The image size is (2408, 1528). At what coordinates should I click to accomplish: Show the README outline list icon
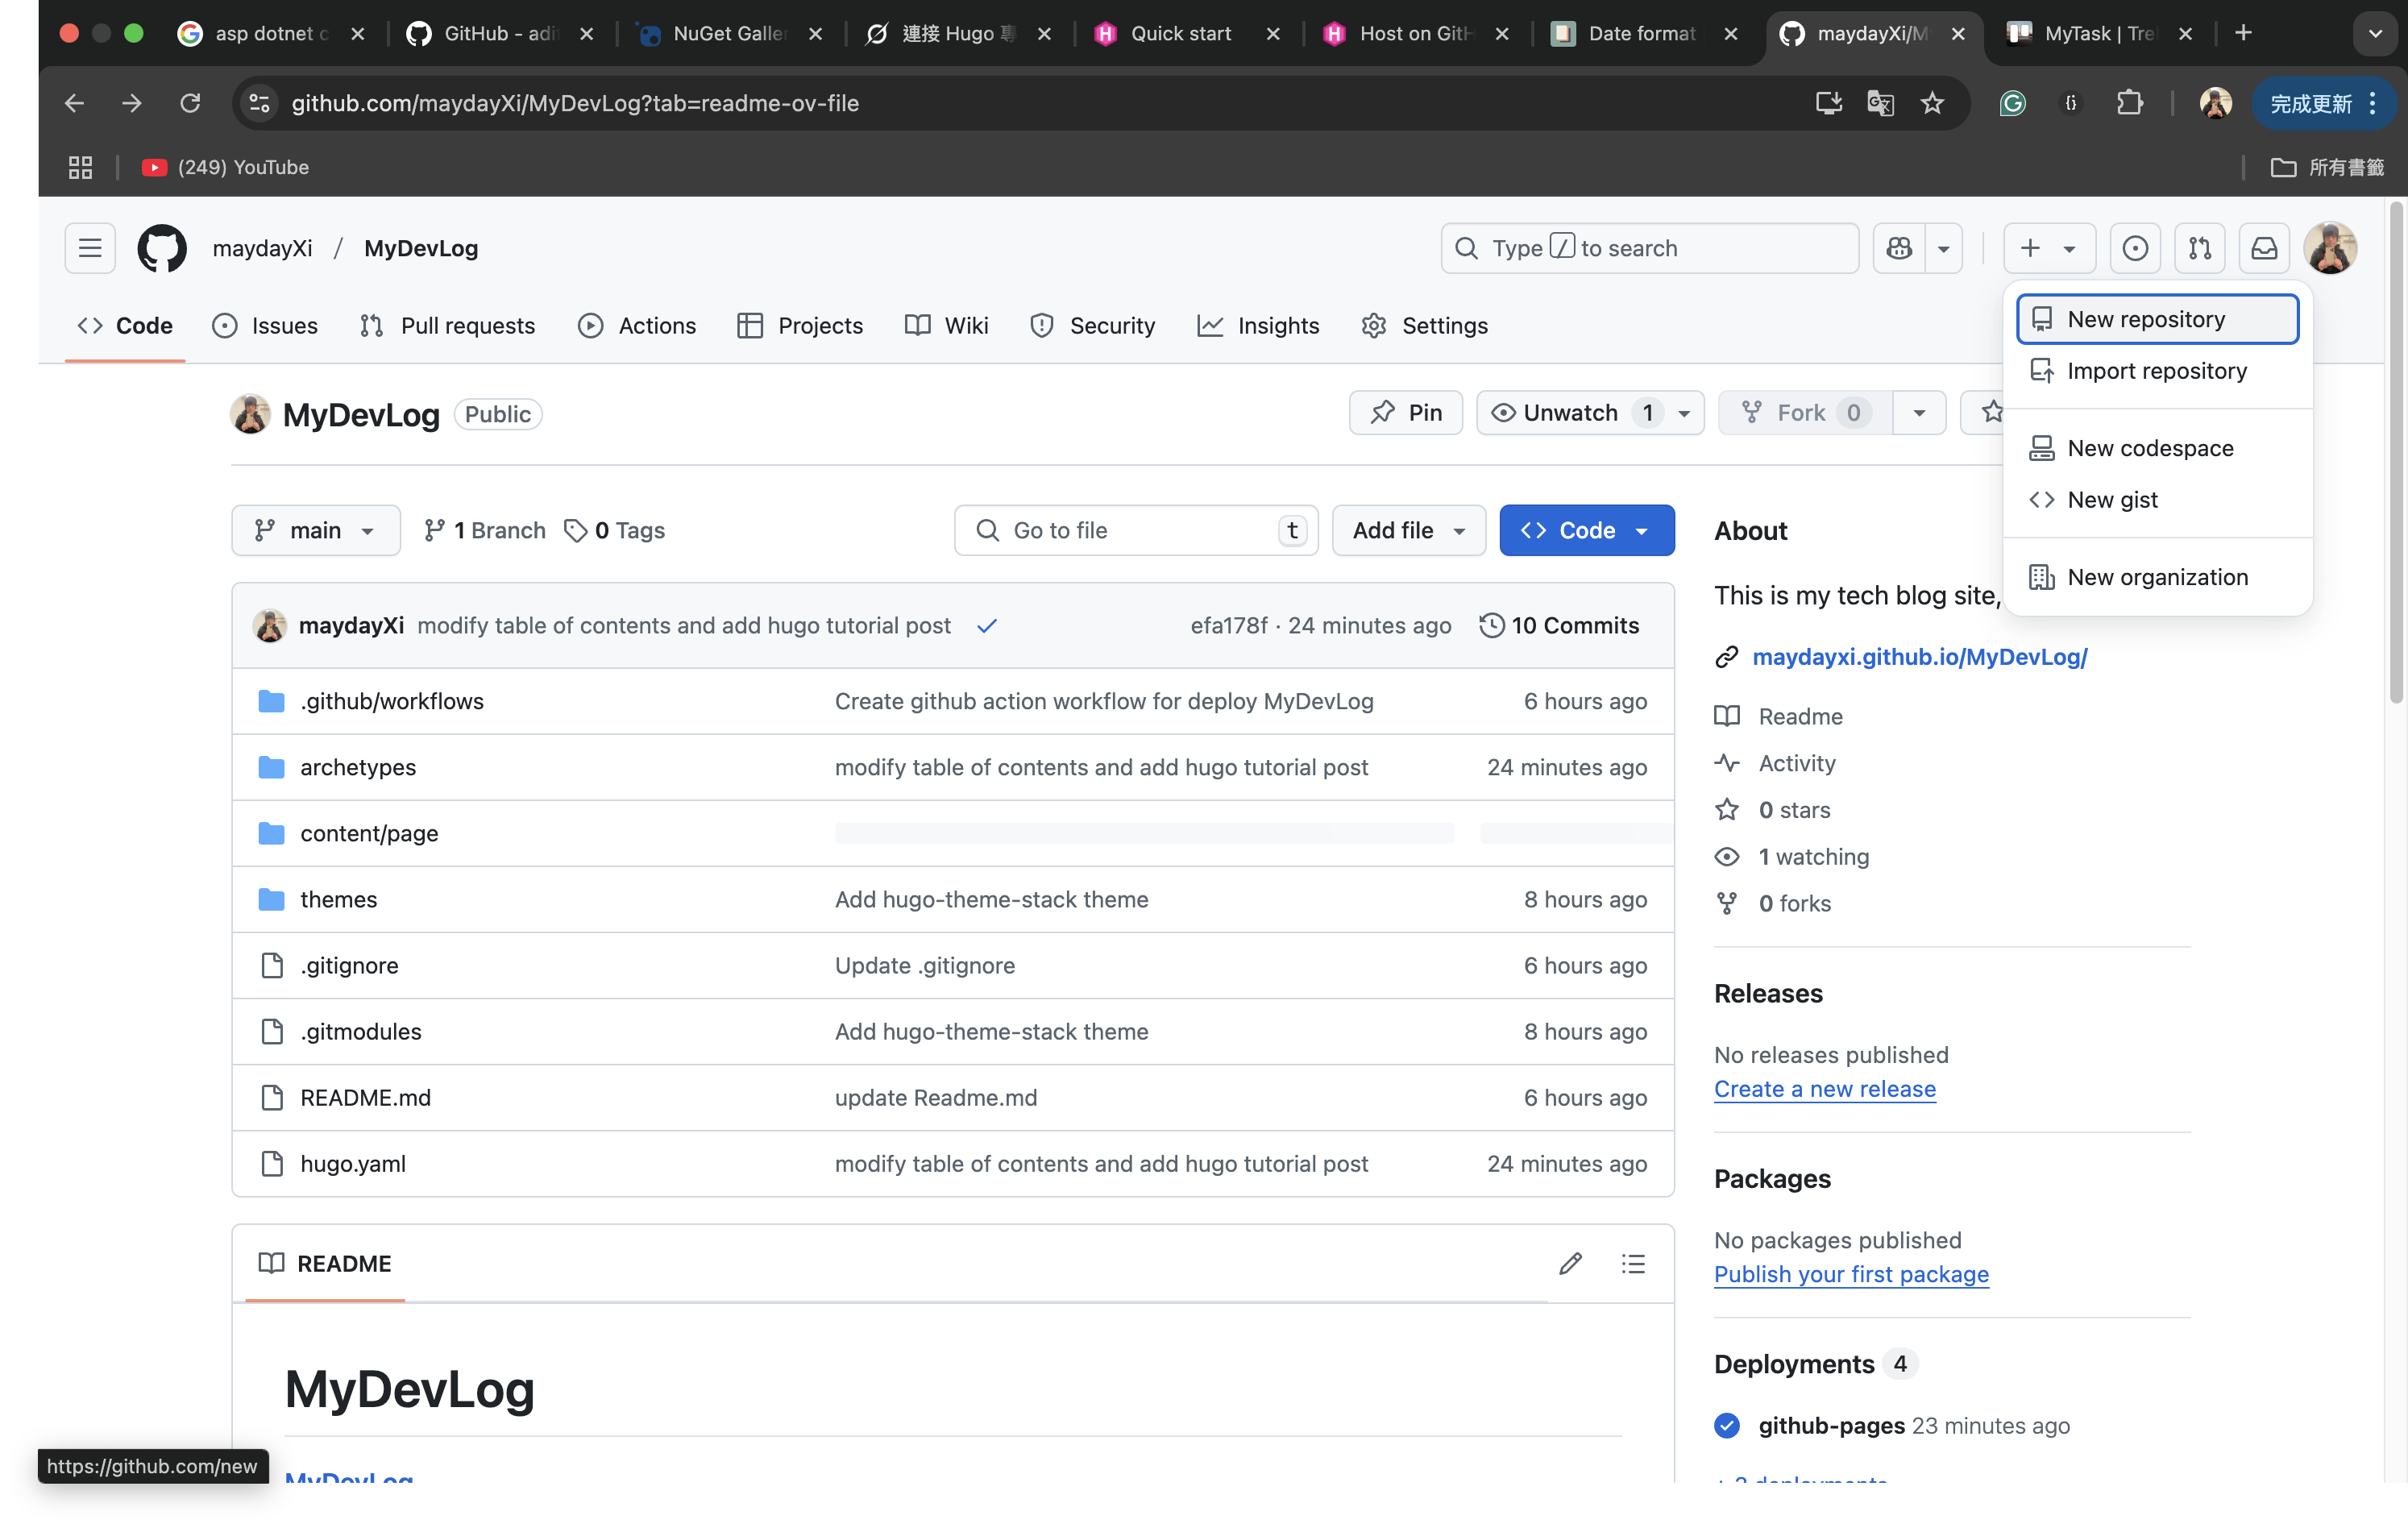coord(1632,1263)
